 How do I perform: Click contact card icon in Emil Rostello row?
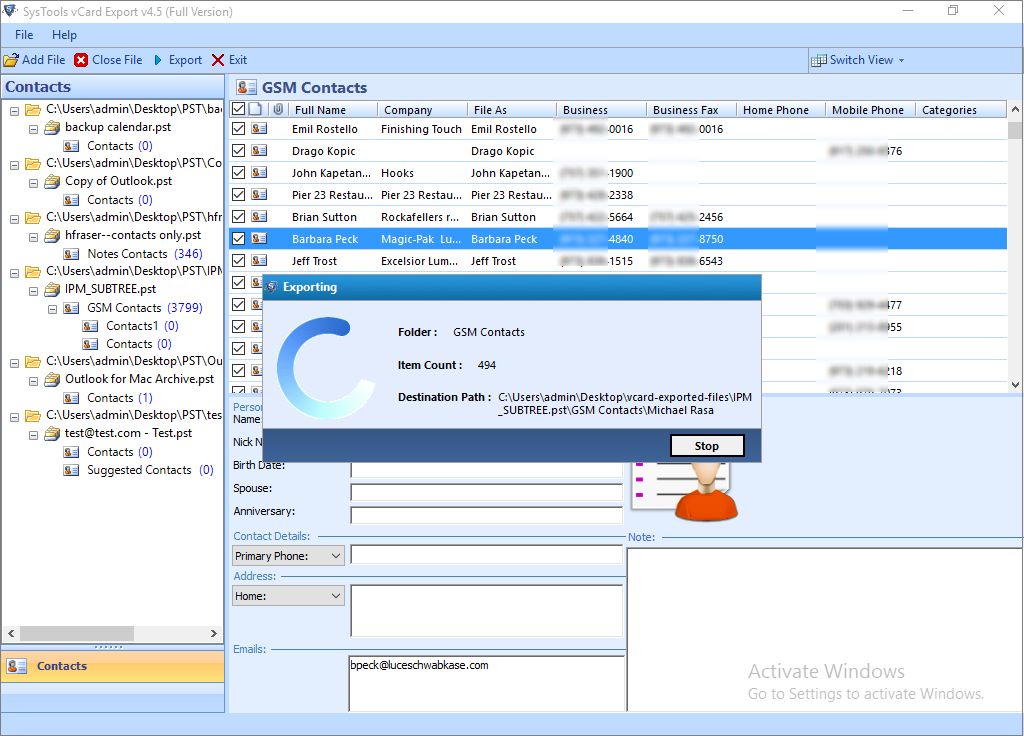point(259,129)
